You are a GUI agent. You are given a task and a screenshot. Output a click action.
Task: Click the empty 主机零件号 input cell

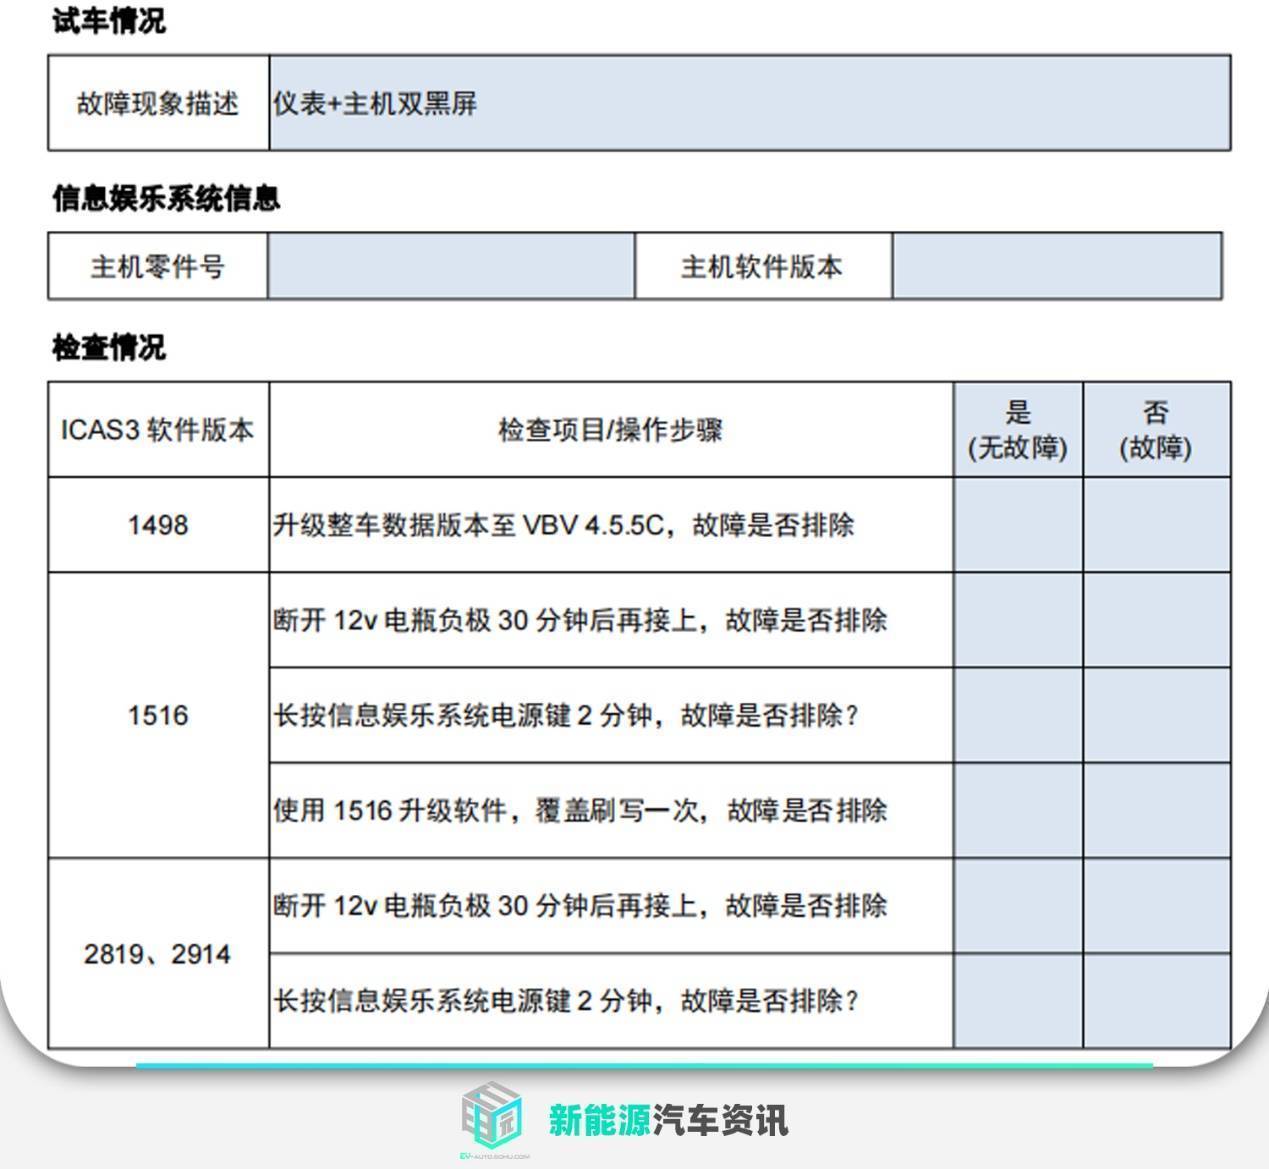click(x=448, y=267)
